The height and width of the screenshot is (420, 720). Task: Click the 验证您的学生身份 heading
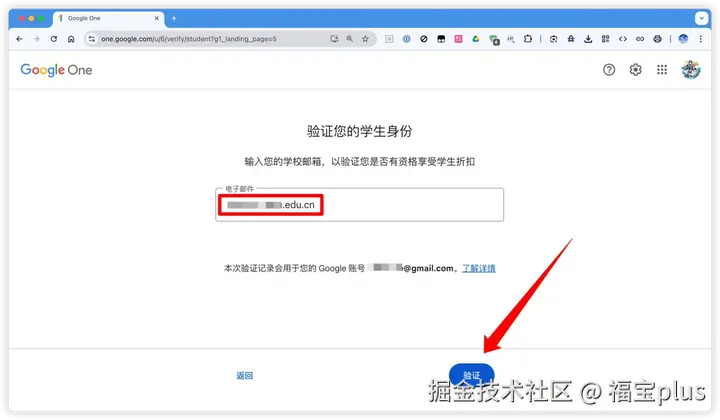click(x=360, y=131)
